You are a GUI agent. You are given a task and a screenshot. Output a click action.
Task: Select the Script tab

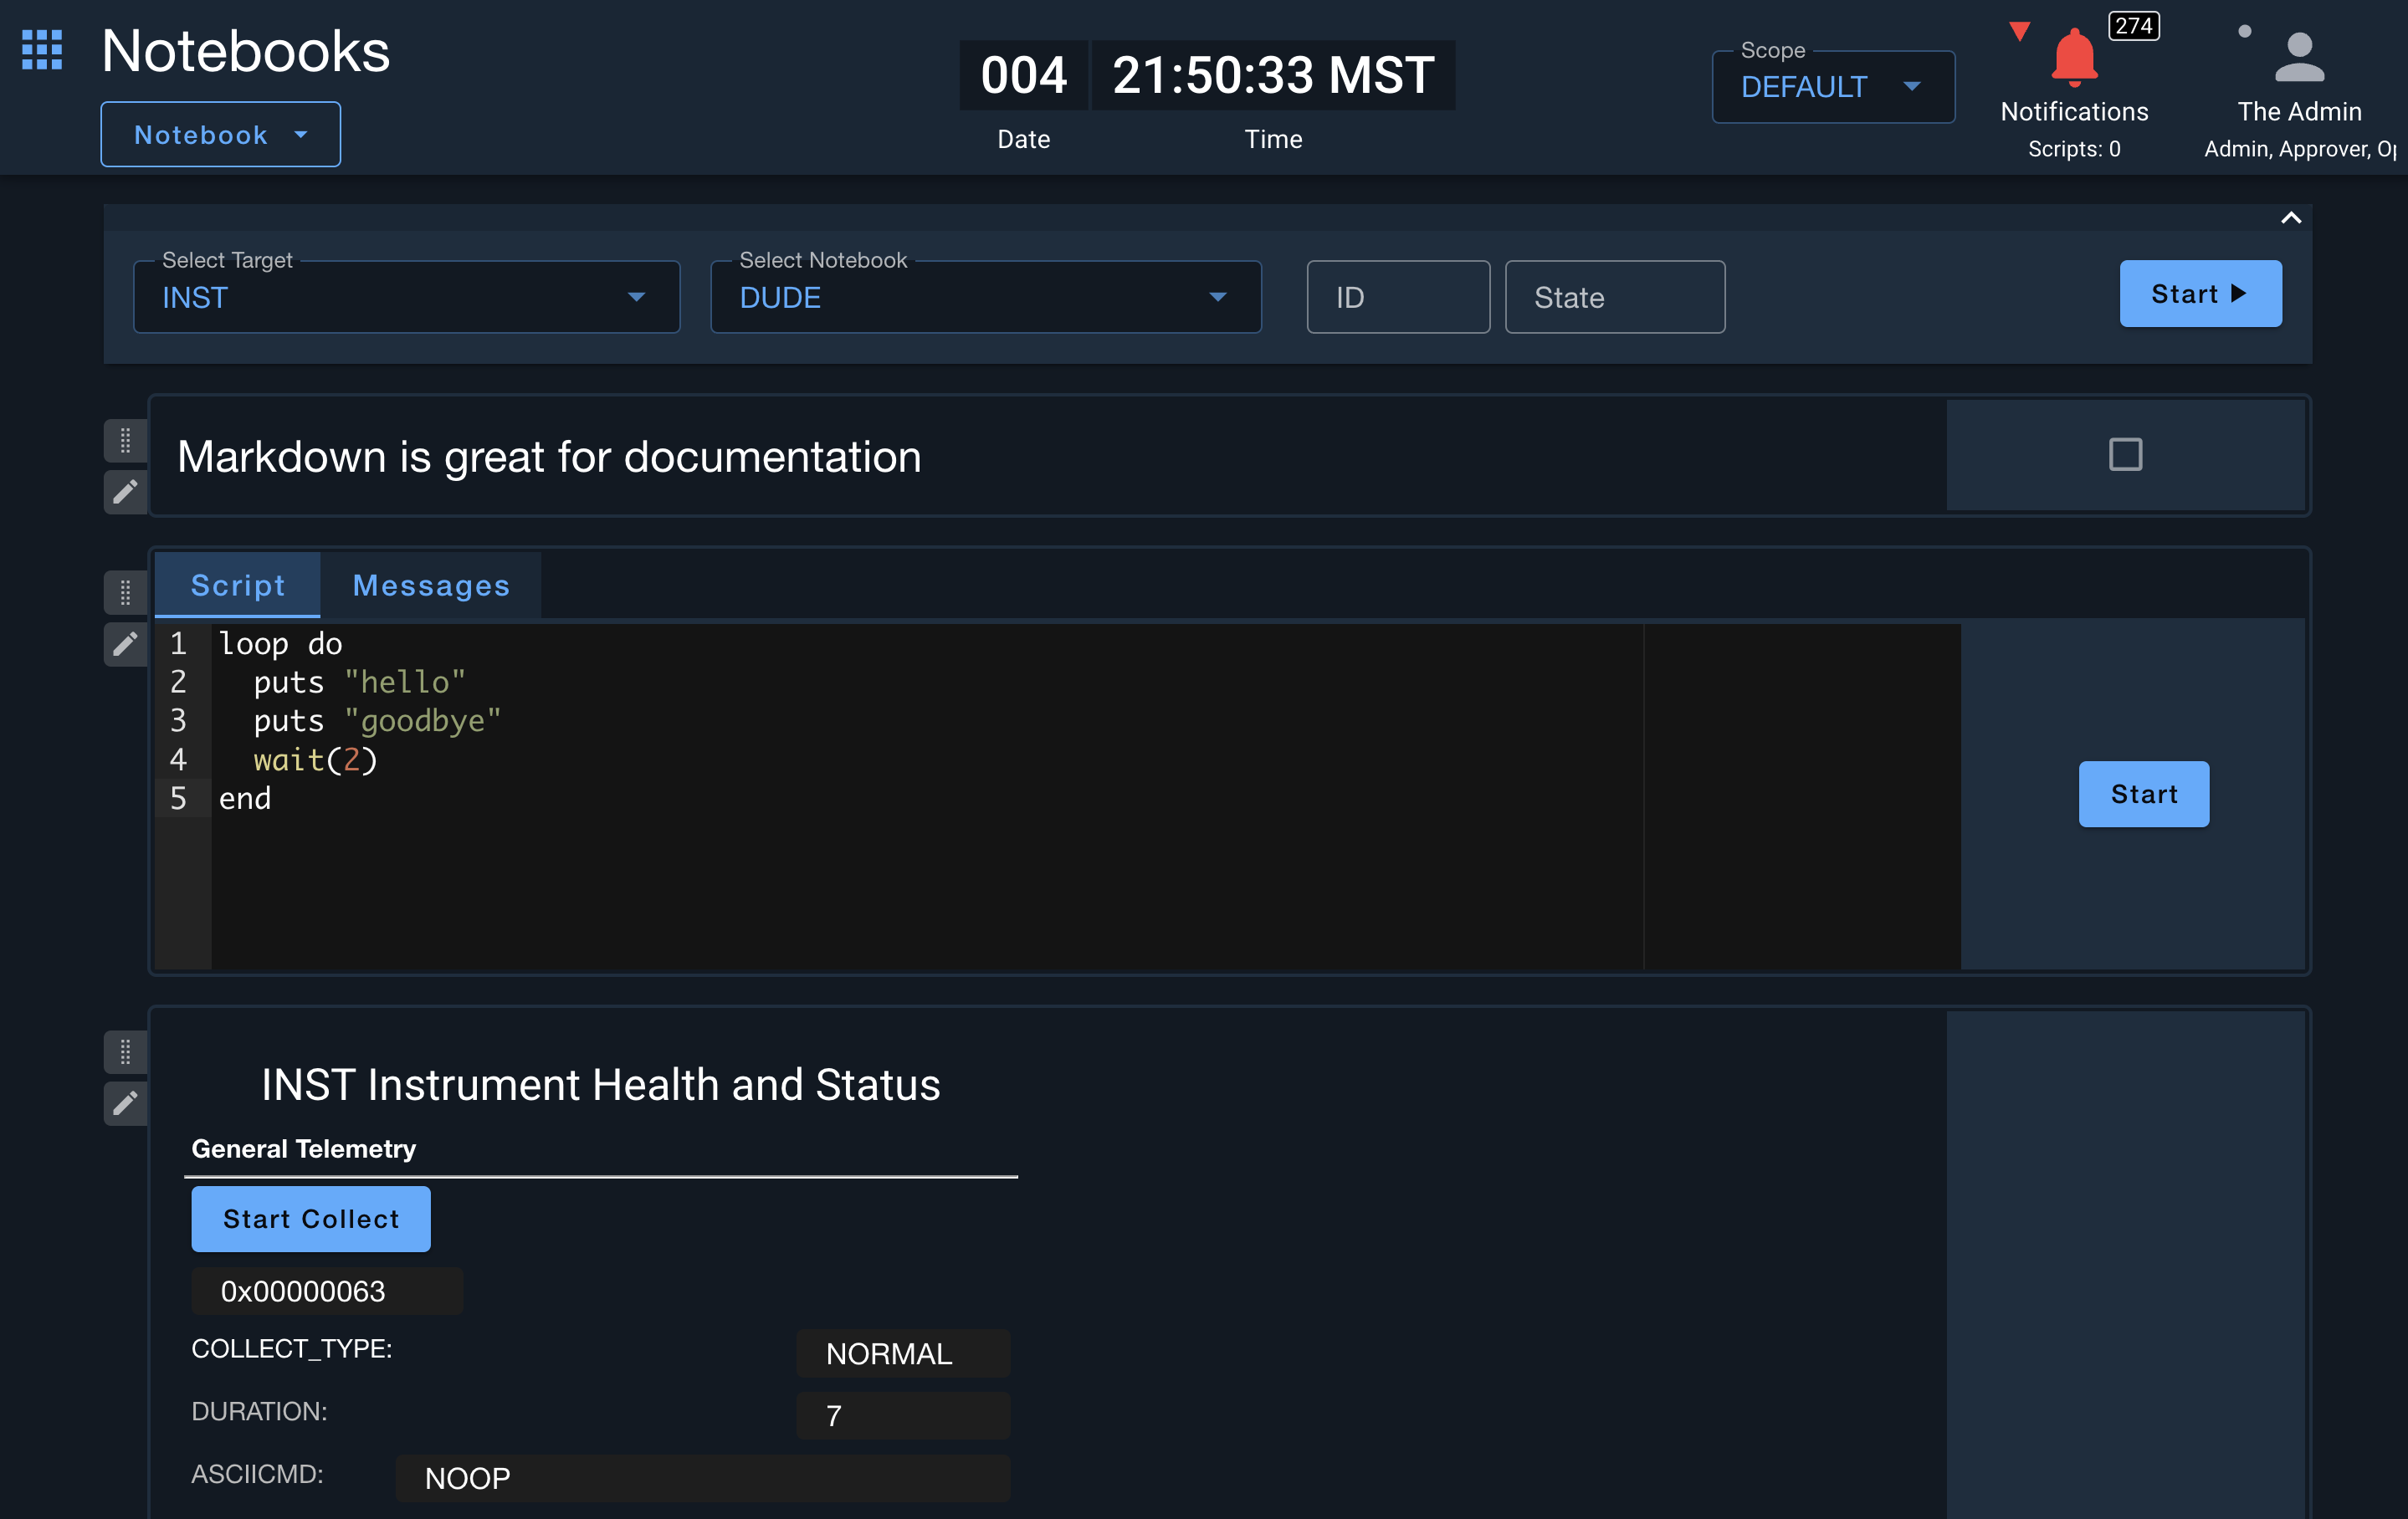coord(238,585)
